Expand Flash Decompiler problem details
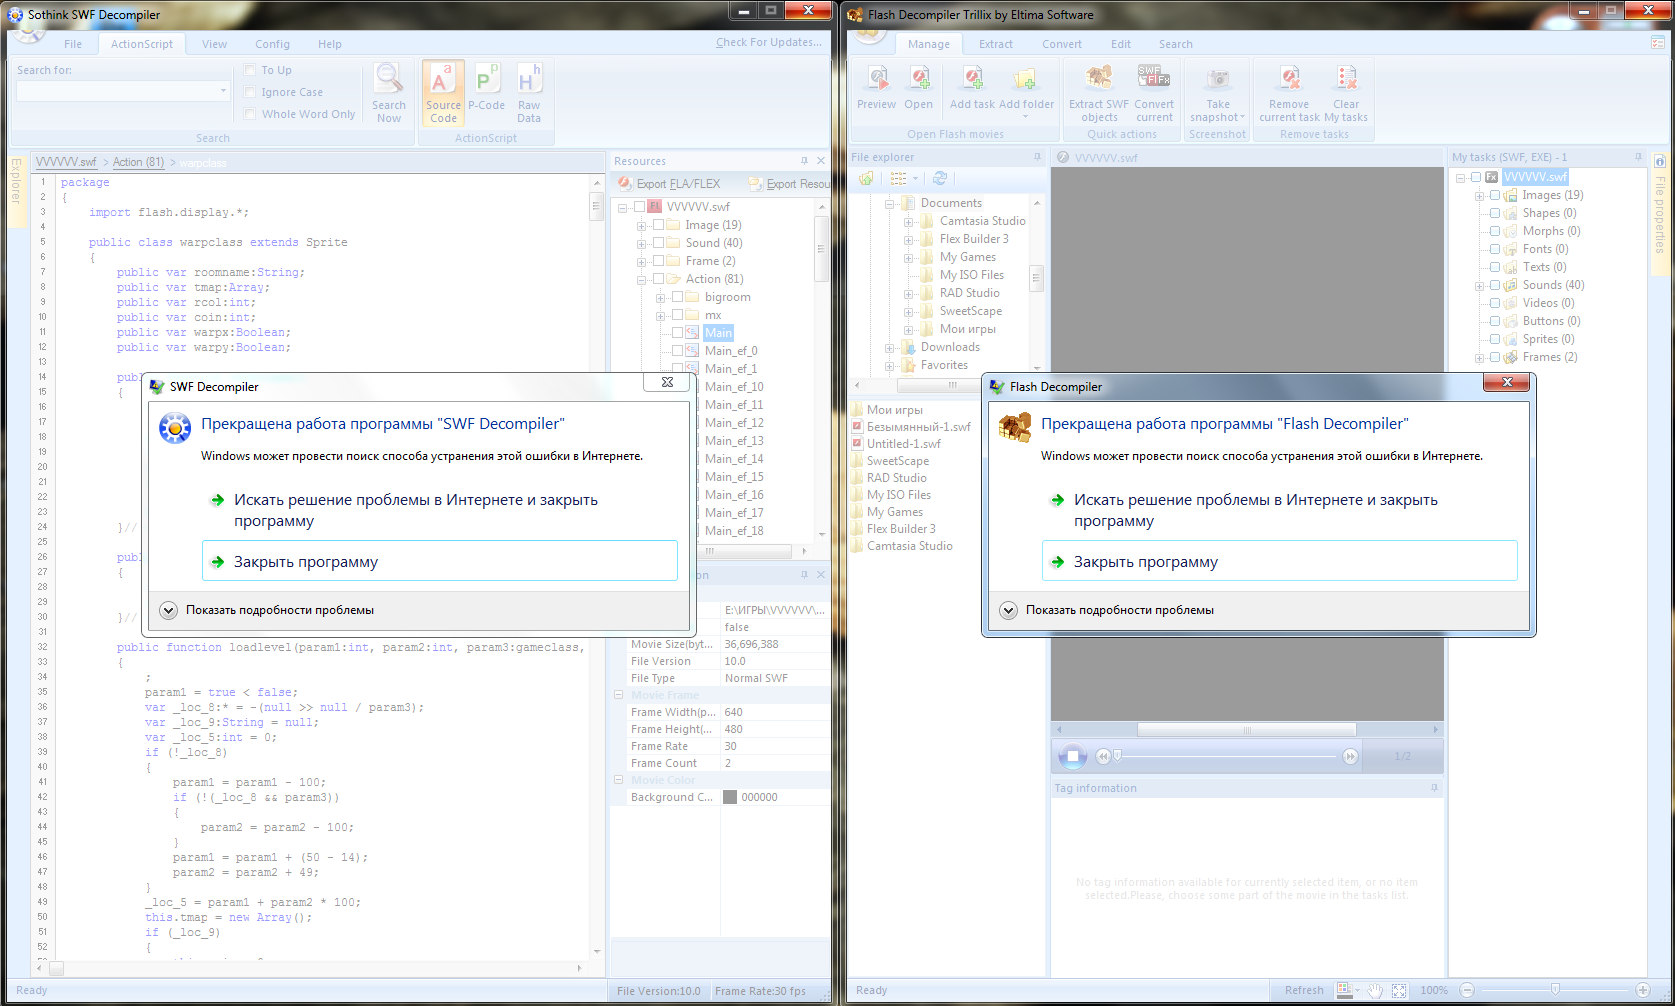Image resolution: width=1675 pixels, height=1006 pixels. point(1009,610)
